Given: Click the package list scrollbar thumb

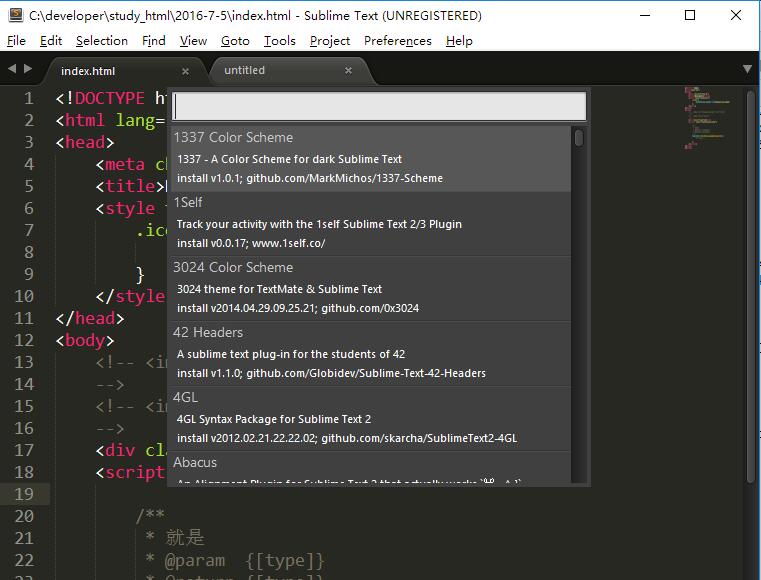Looking at the screenshot, I should point(579,137).
